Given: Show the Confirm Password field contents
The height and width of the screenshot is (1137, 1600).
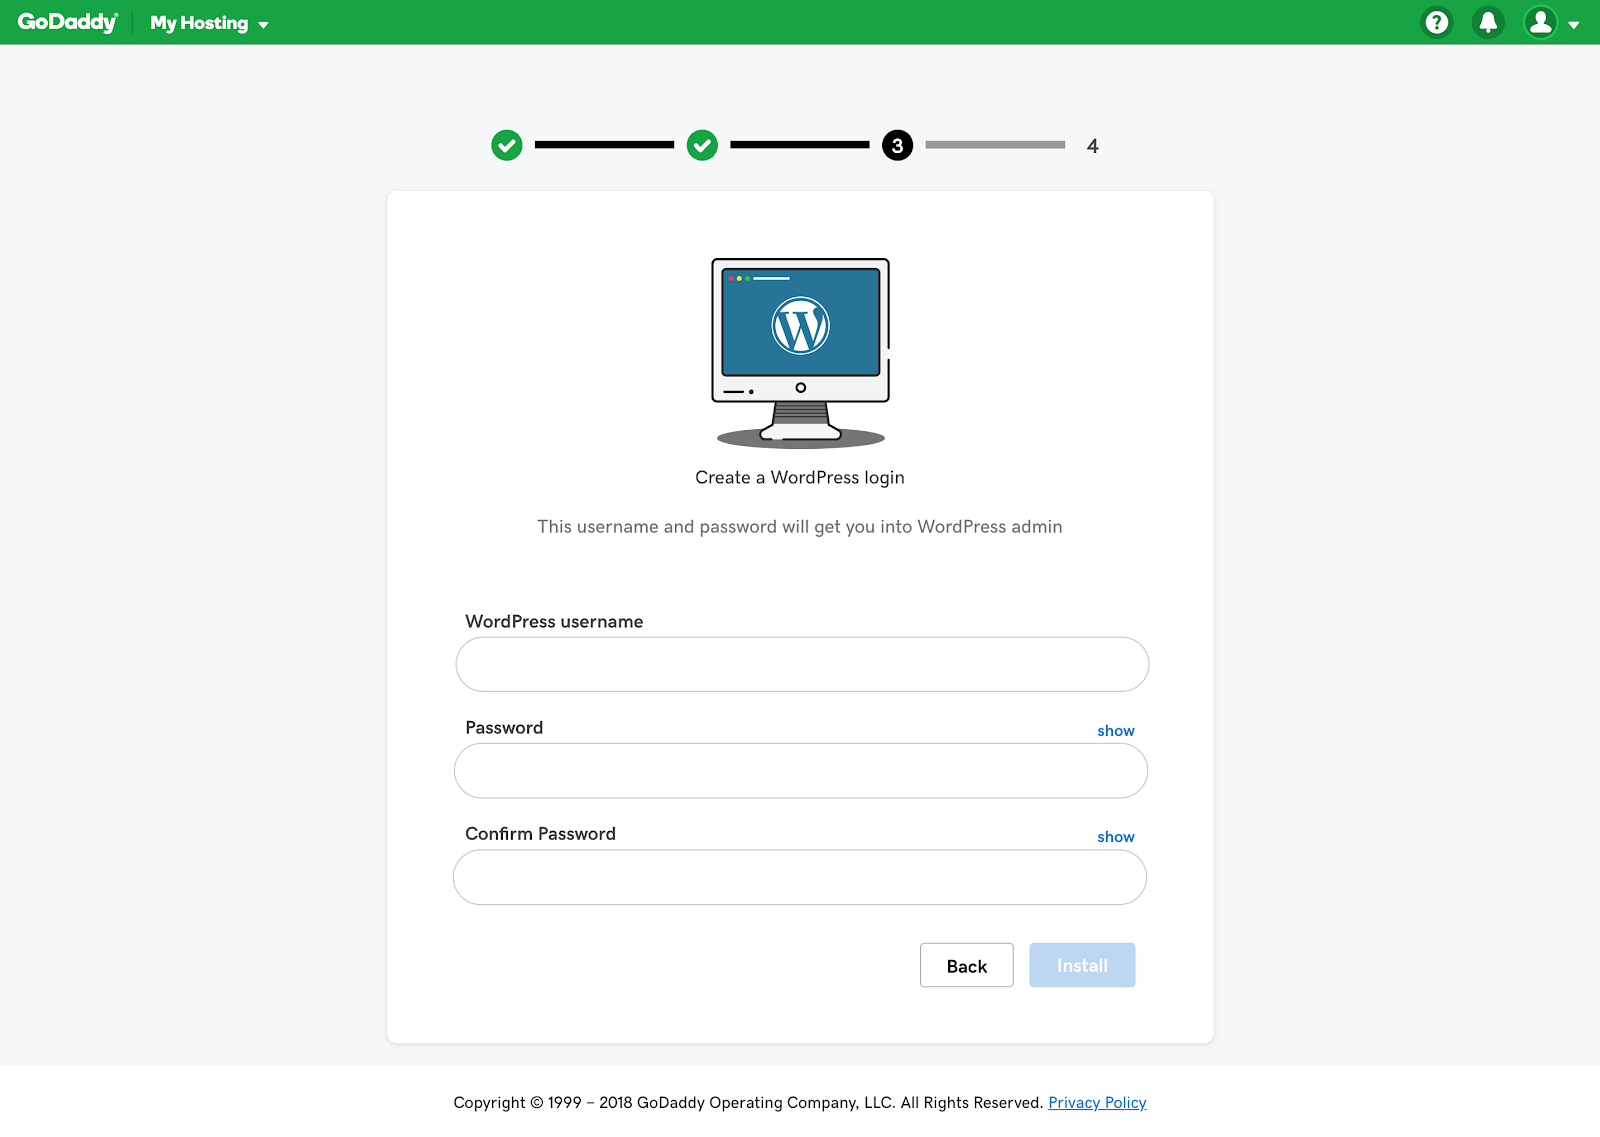Looking at the screenshot, I should (1116, 837).
